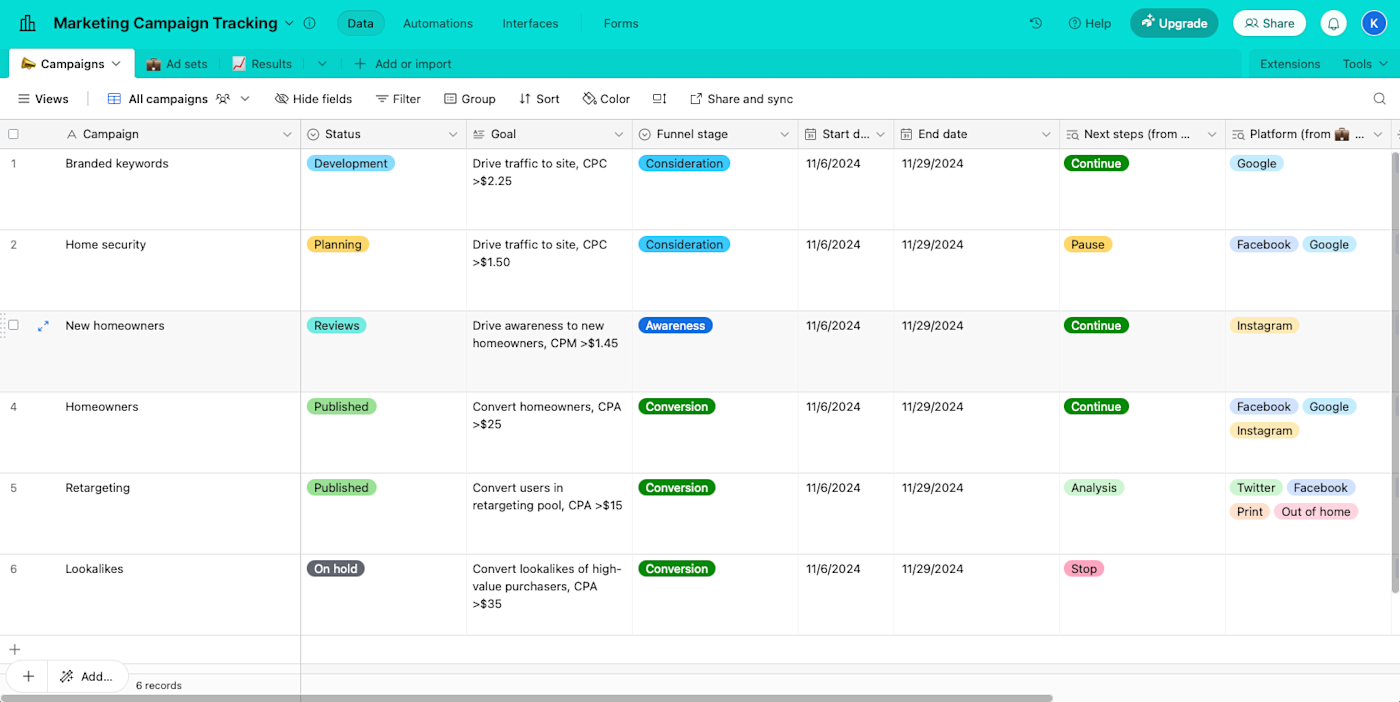Expand the base name dropdown chevron
The width and height of the screenshot is (1400, 702).
pyautogui.click(x=289, y=23)
